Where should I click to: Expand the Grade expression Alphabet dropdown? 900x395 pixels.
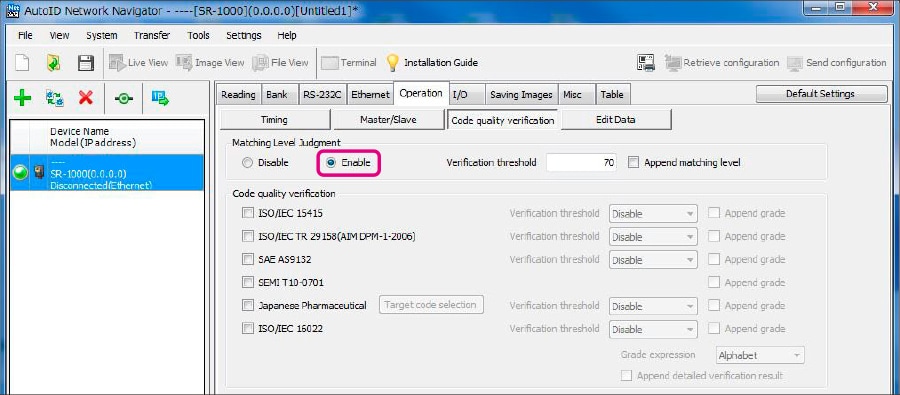click(760, 355)
